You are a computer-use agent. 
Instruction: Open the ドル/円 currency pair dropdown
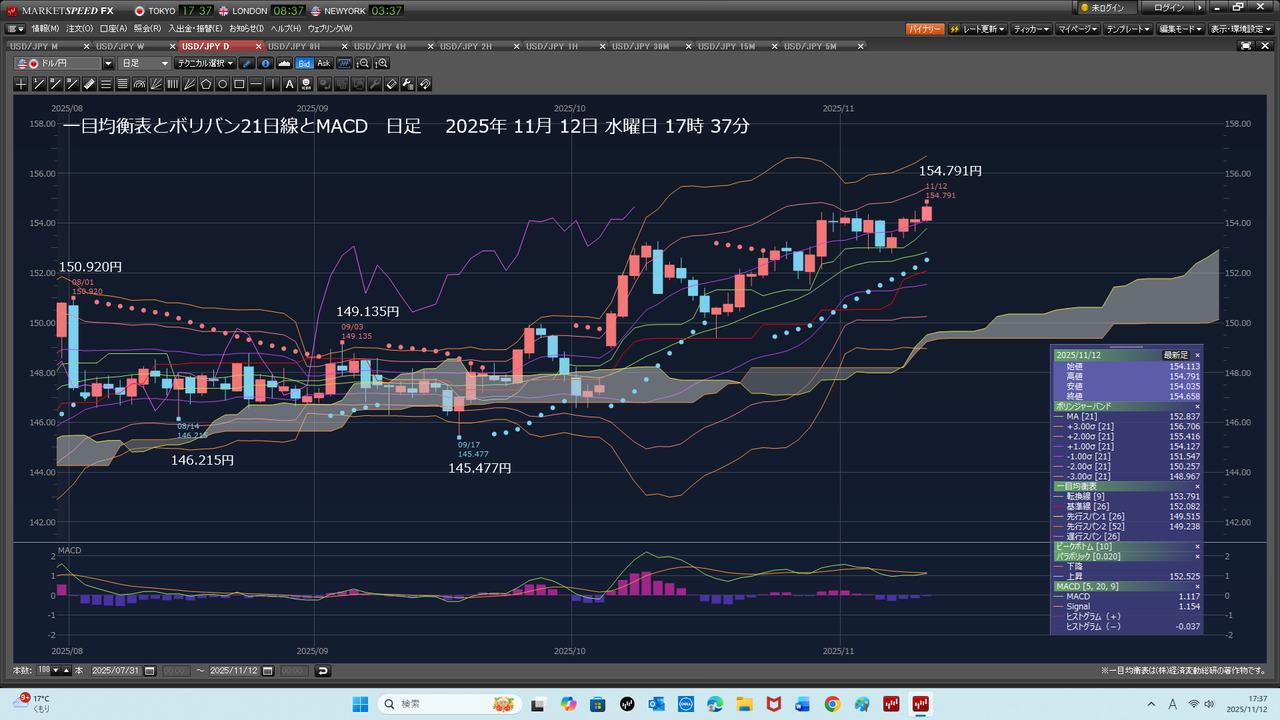(108, 63)
